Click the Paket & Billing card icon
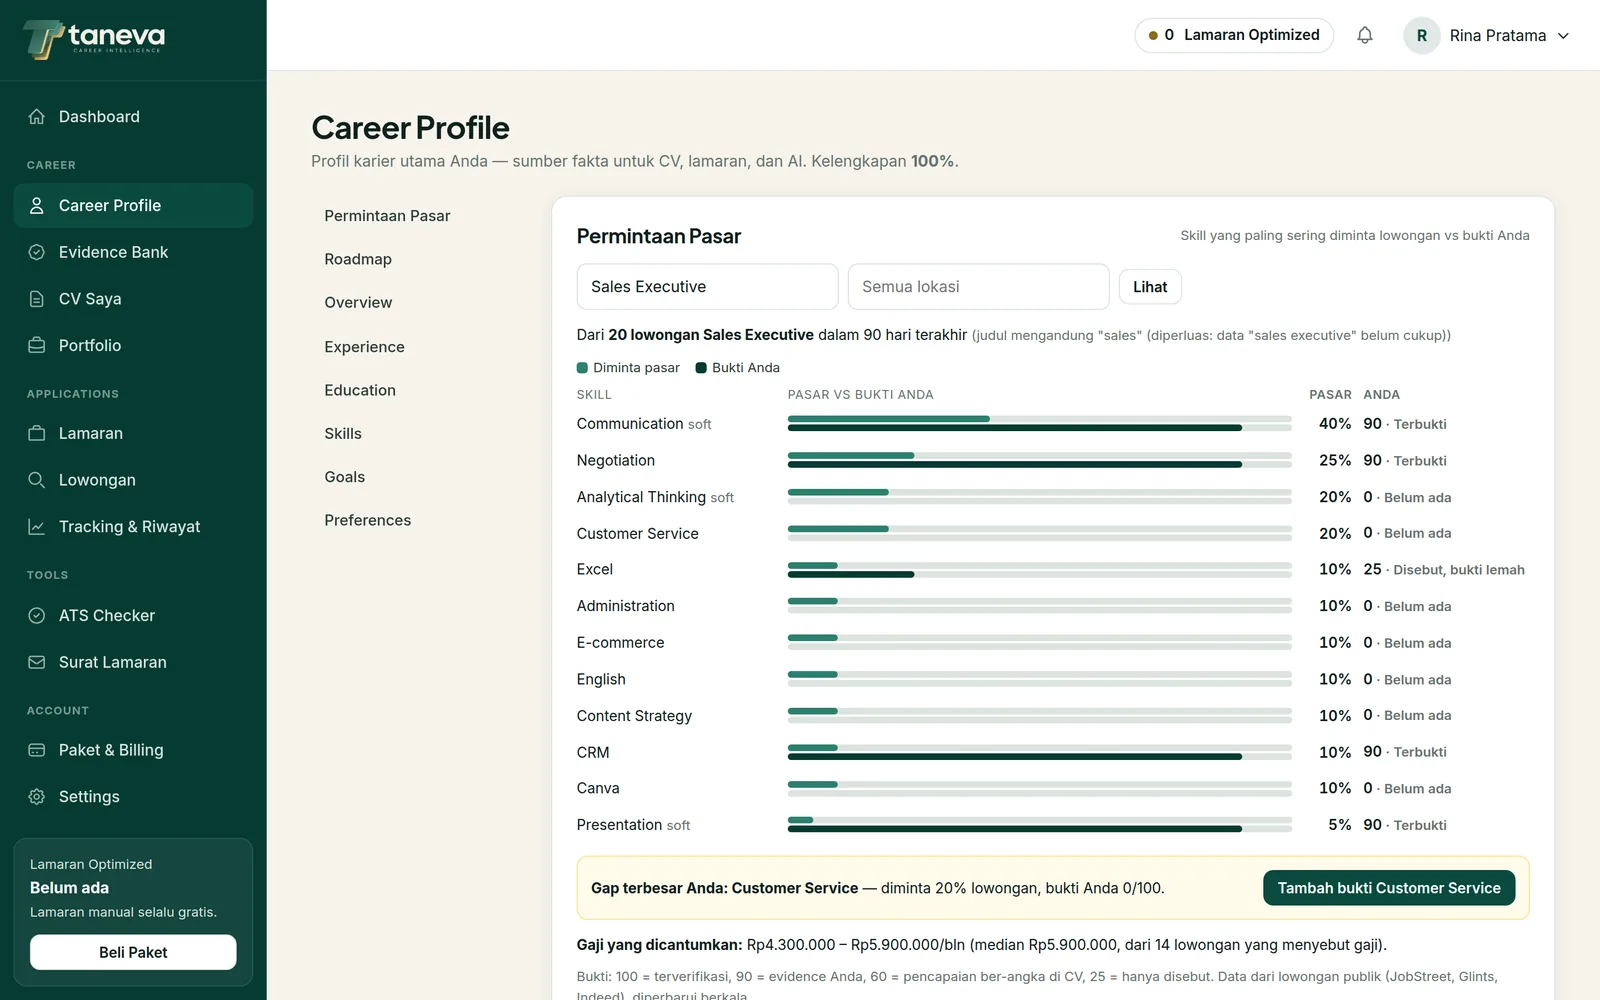 coord(37,750)
